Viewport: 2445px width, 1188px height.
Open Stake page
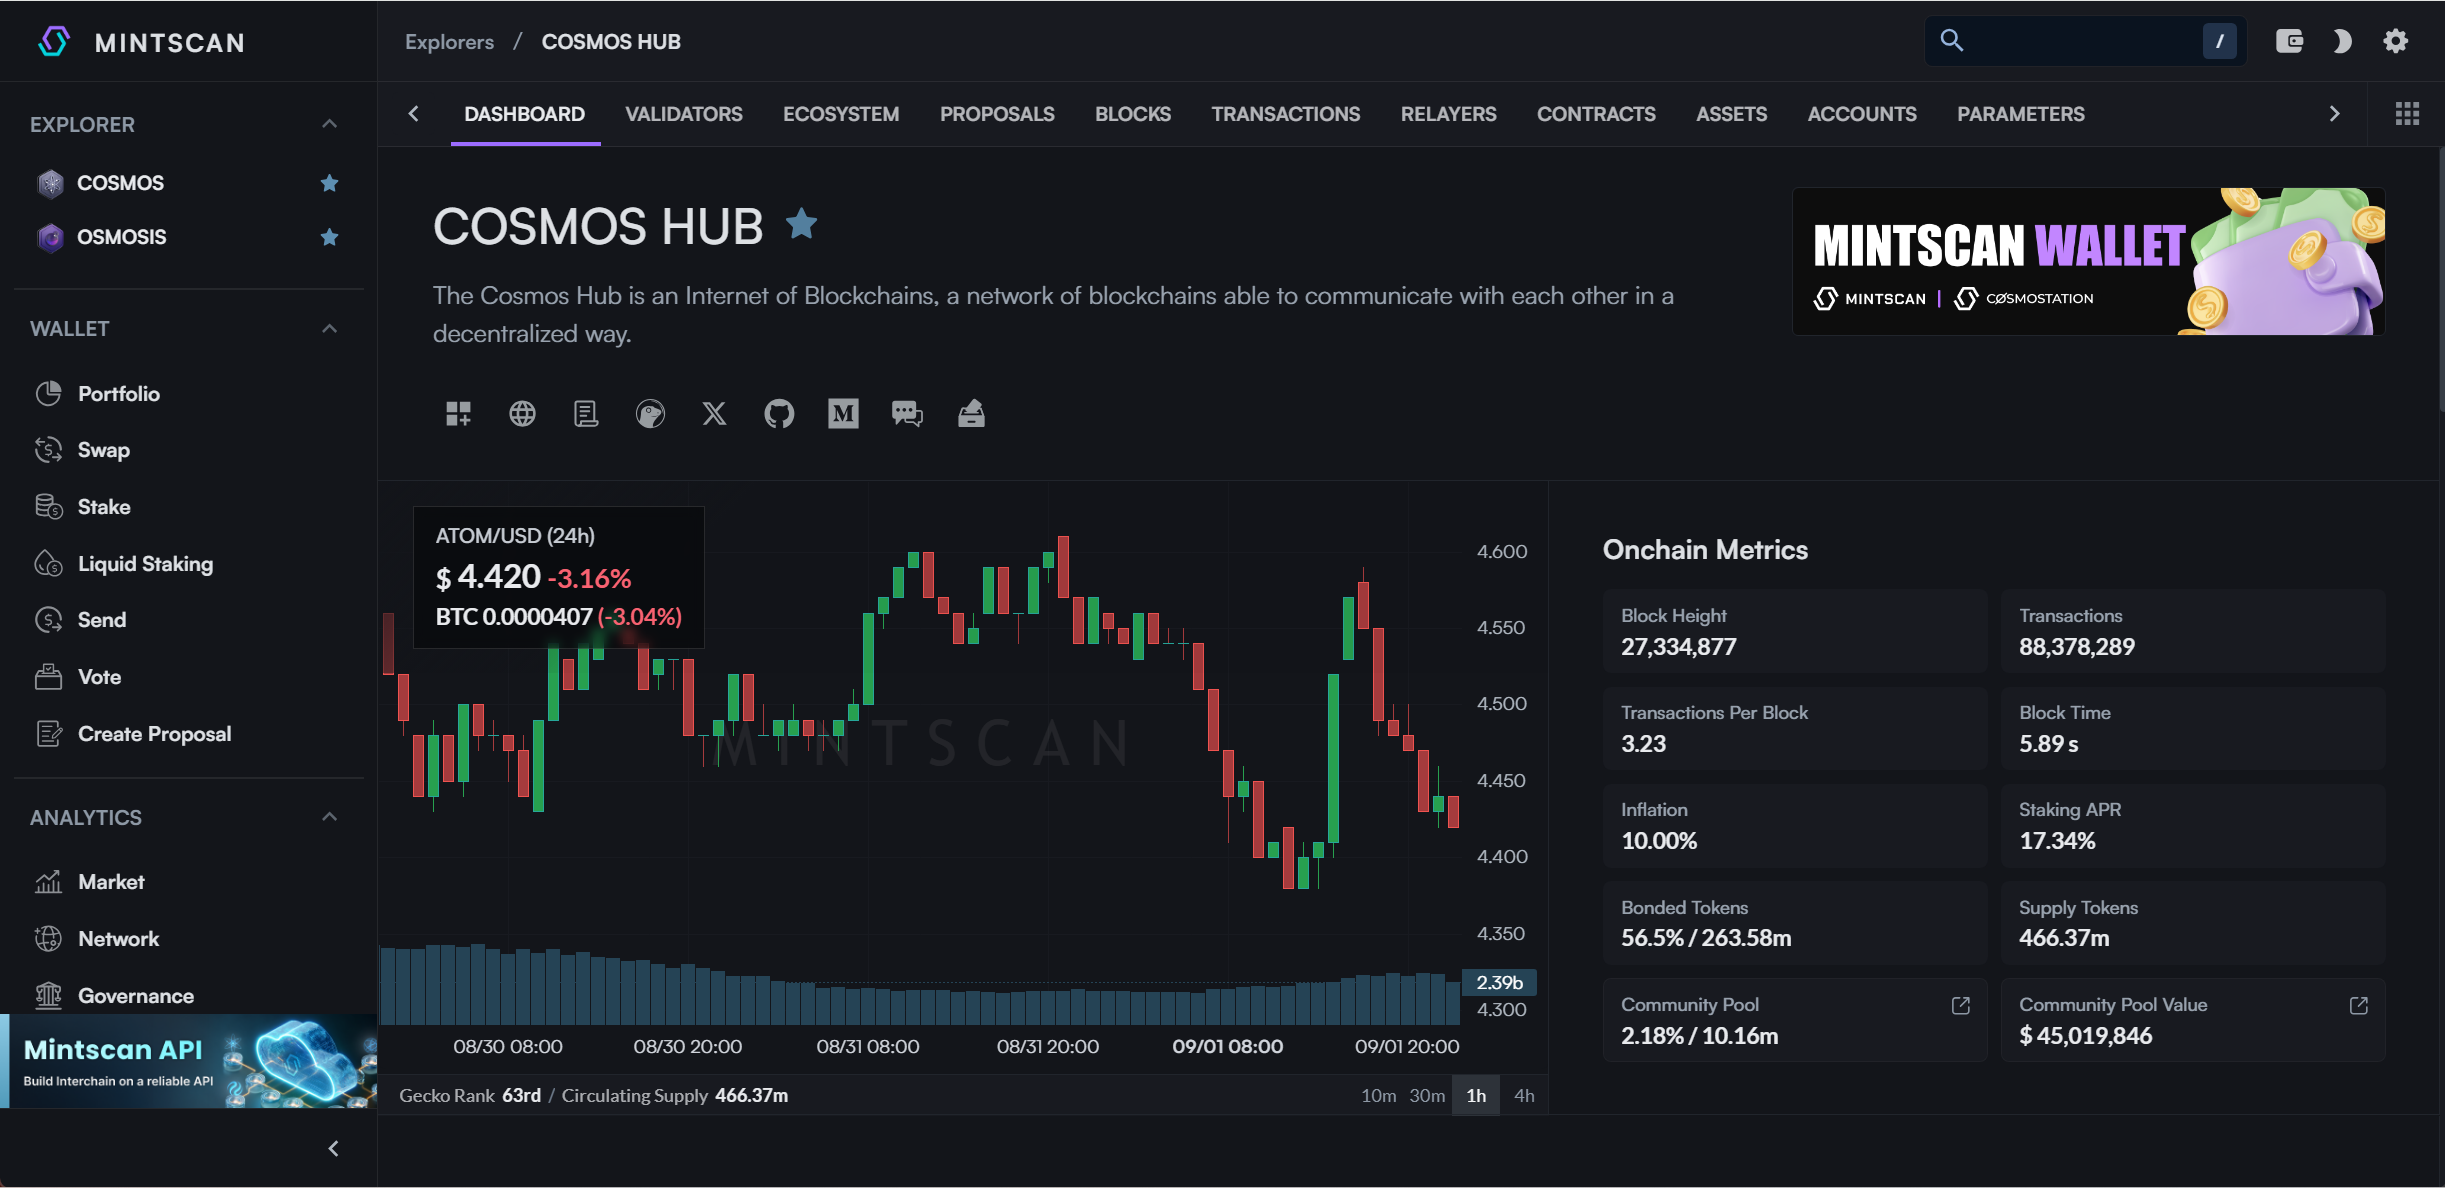pyautogui.click(x=104, y=507)
